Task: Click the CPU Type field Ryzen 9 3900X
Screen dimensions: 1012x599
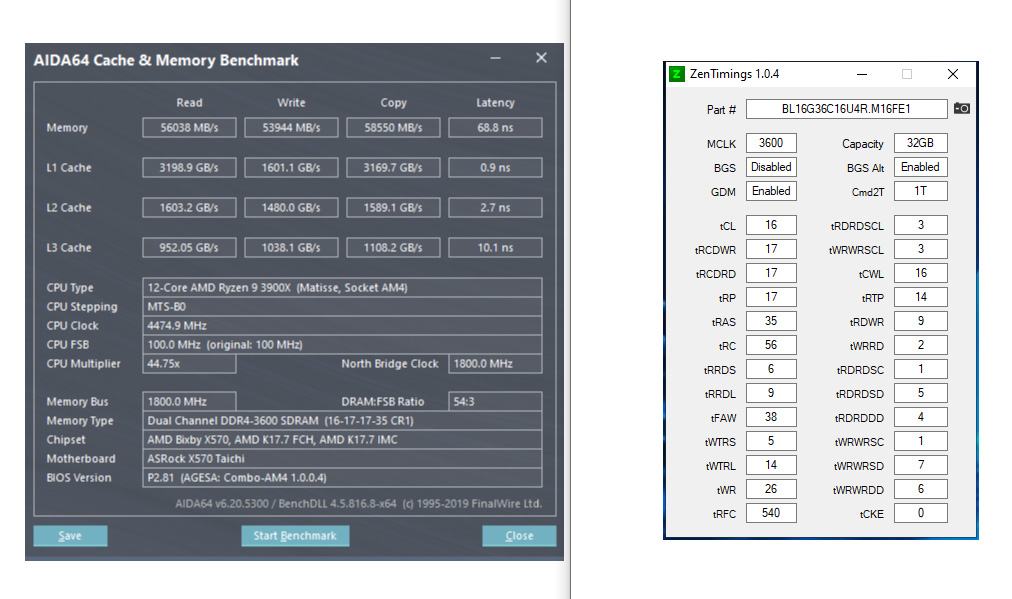Action: (x=342, y=288)
